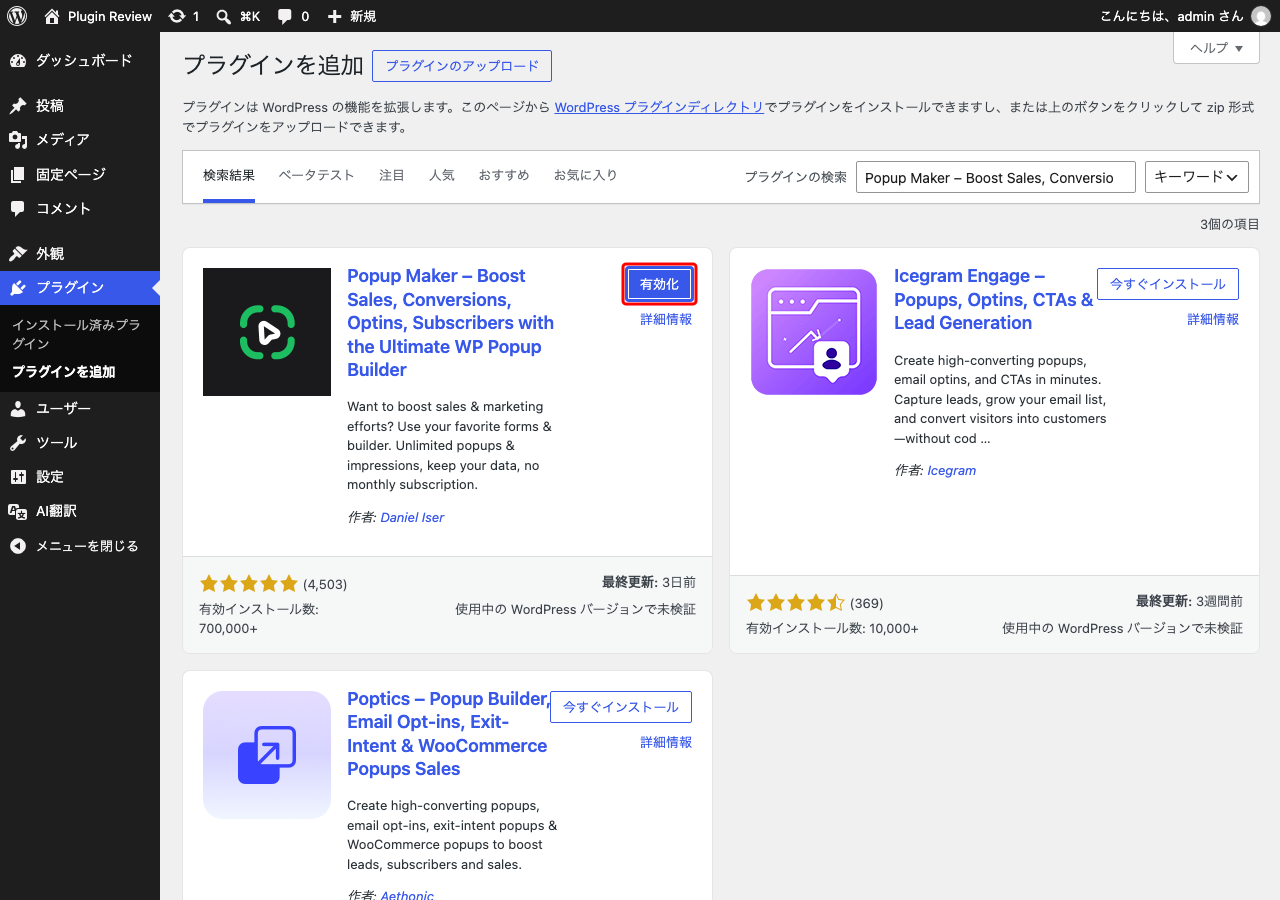
Task: Switch to the 人気 tab
Action: click(x=442, y=175)
